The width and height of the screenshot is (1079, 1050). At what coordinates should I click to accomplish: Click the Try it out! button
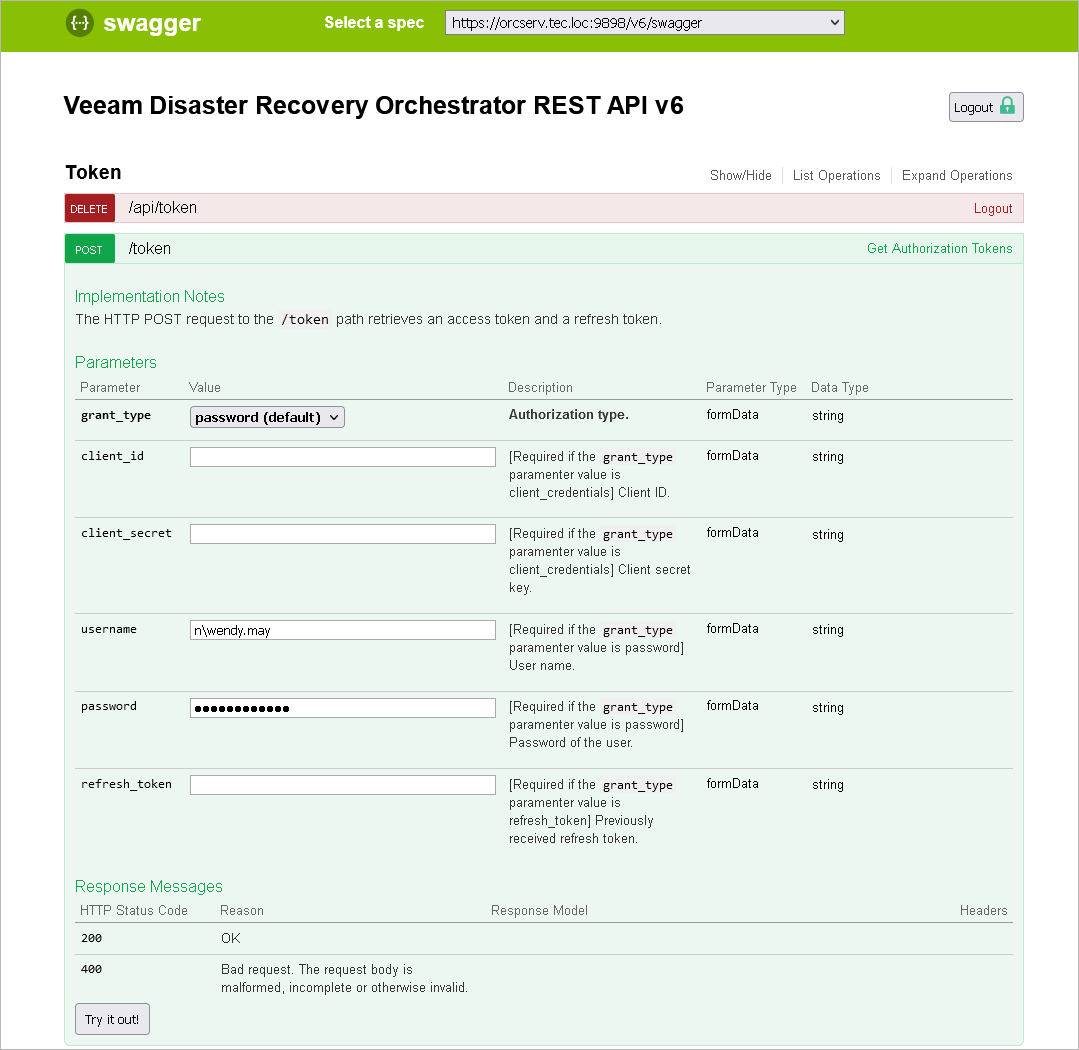(112, 1019)
